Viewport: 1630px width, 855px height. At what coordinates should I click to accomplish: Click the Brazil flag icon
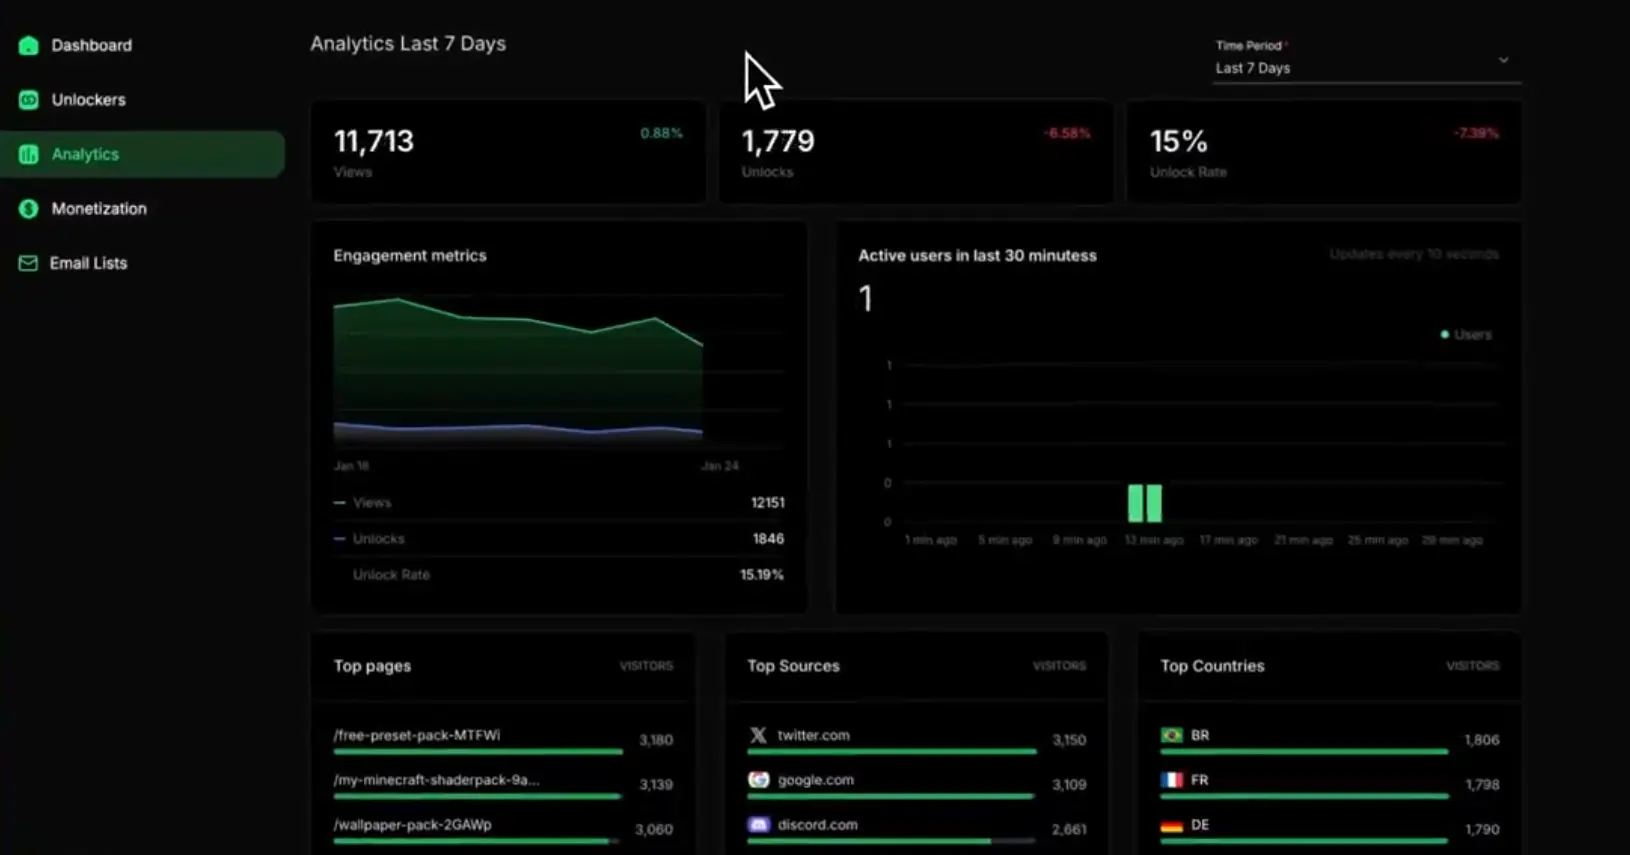click(x=1171, y=735)
